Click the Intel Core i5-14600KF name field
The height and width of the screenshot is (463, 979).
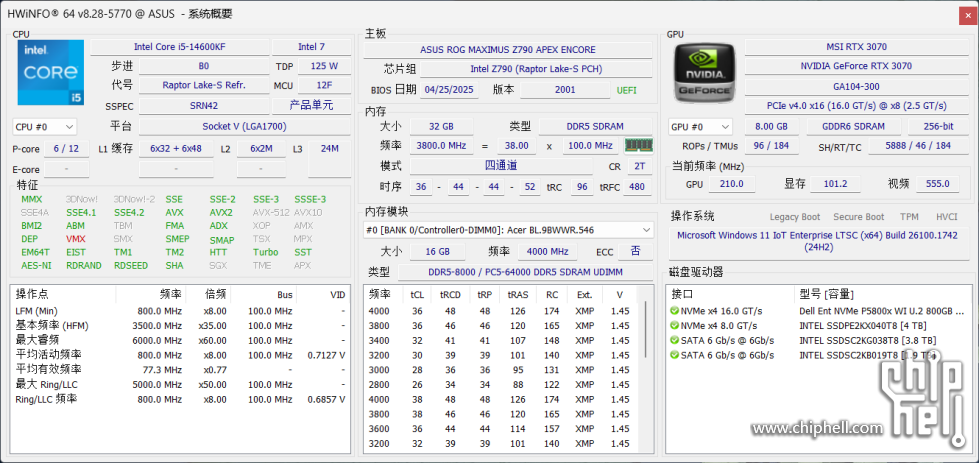[180, 47]
